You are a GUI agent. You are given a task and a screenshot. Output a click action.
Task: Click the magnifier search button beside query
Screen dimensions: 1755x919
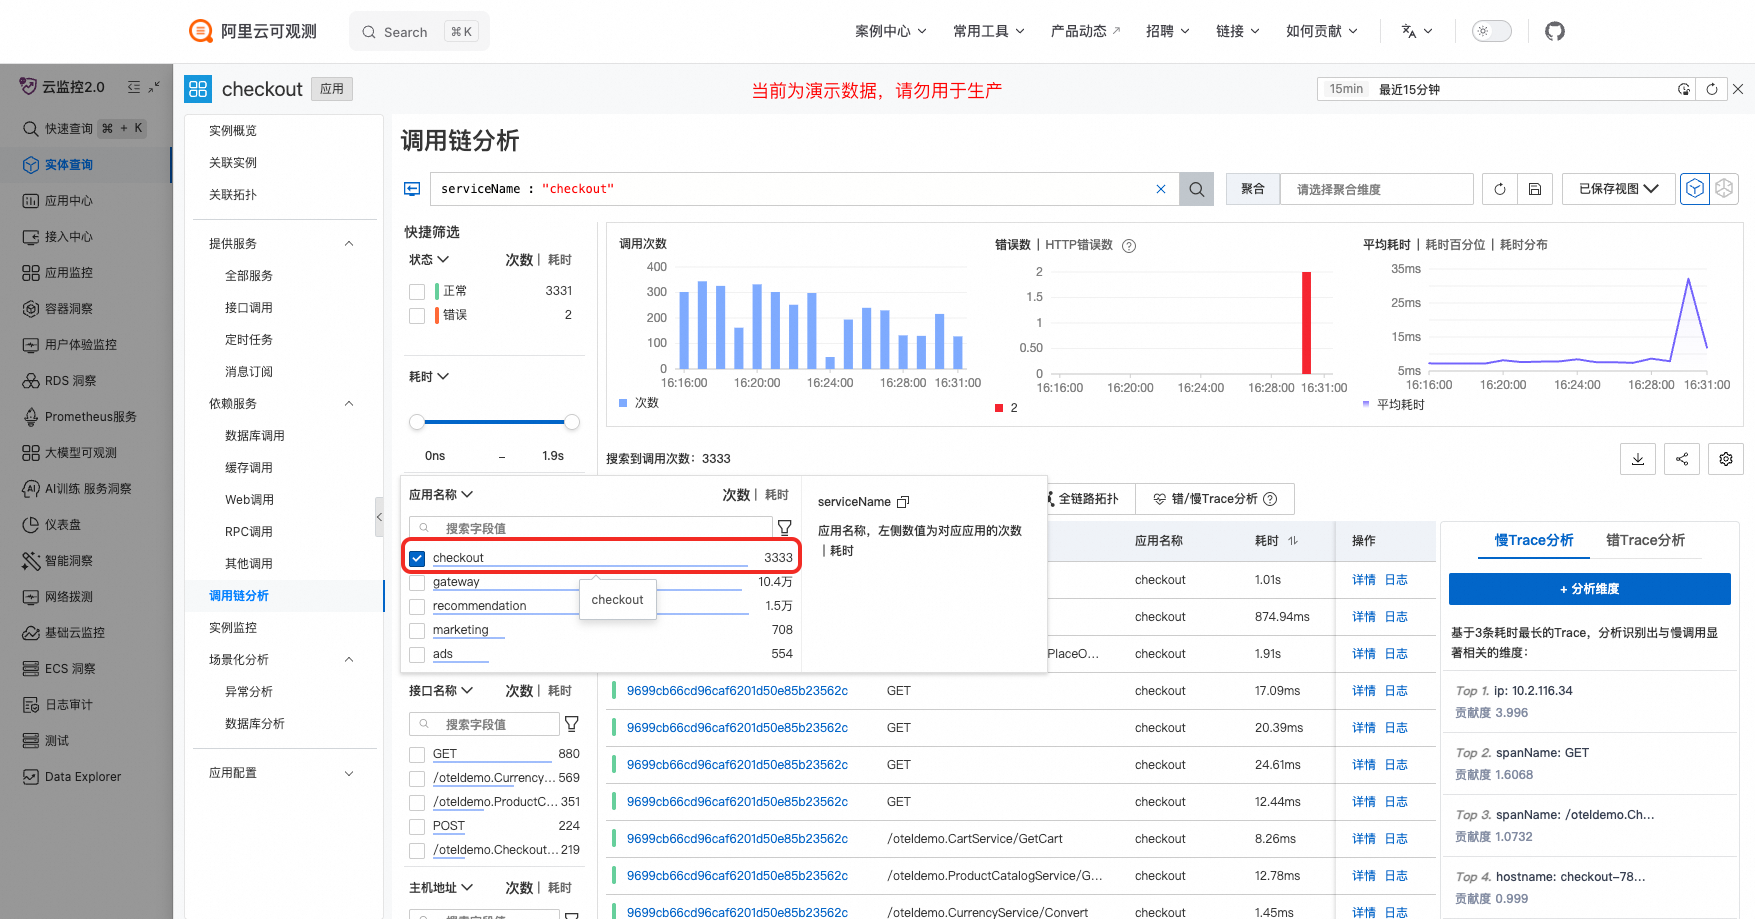tap(1196, 189)
